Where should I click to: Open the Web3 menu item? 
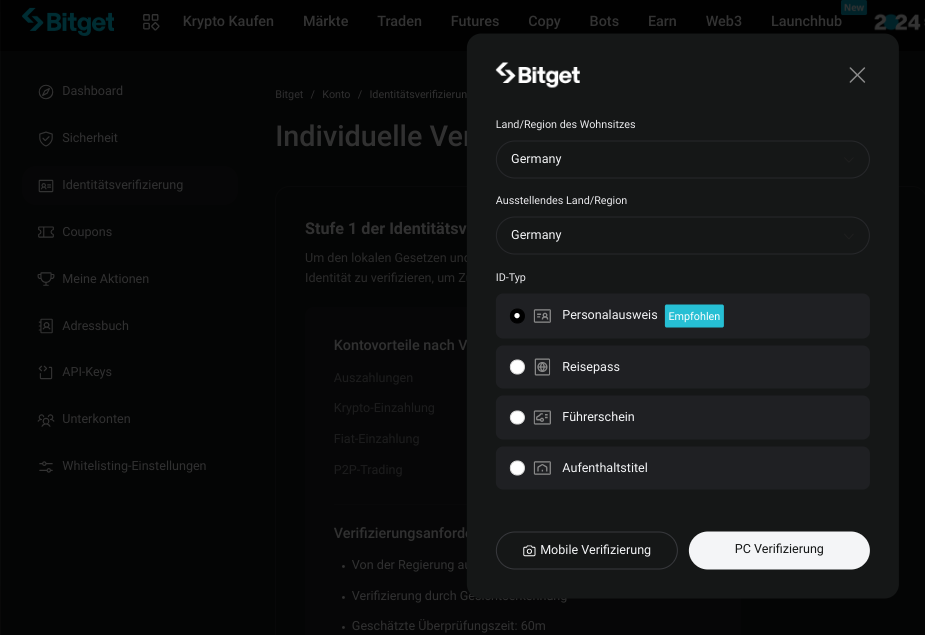[724, 21]
